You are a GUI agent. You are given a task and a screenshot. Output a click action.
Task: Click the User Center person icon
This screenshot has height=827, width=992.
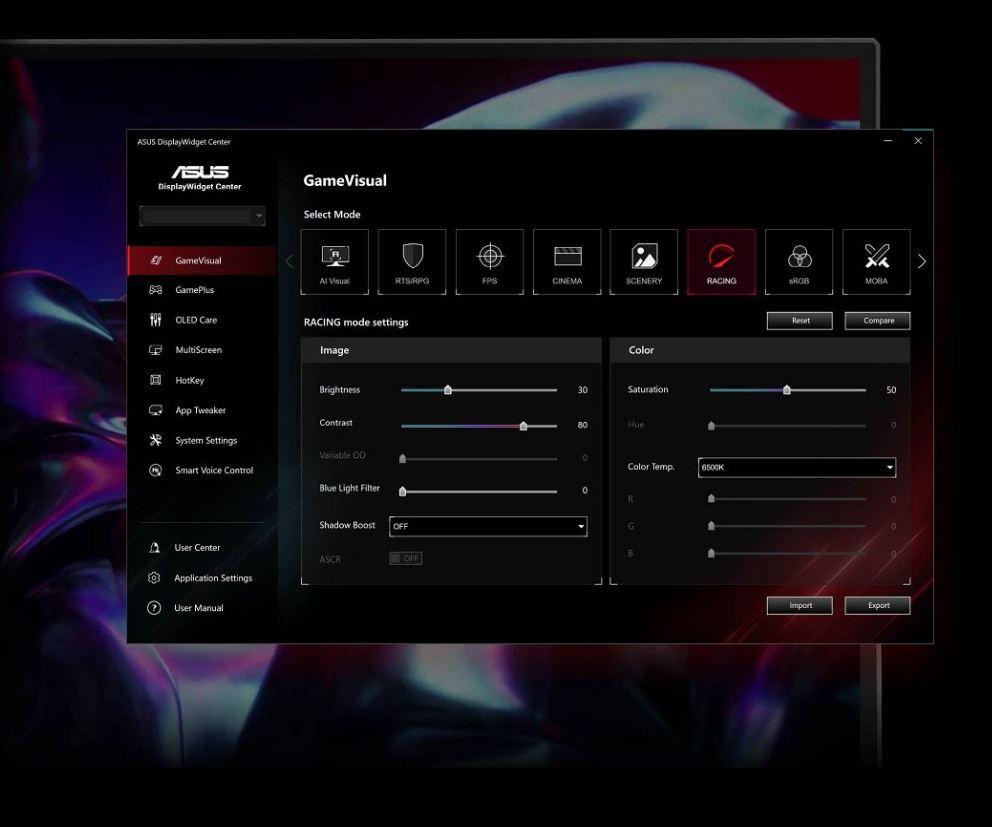[154, 547]
